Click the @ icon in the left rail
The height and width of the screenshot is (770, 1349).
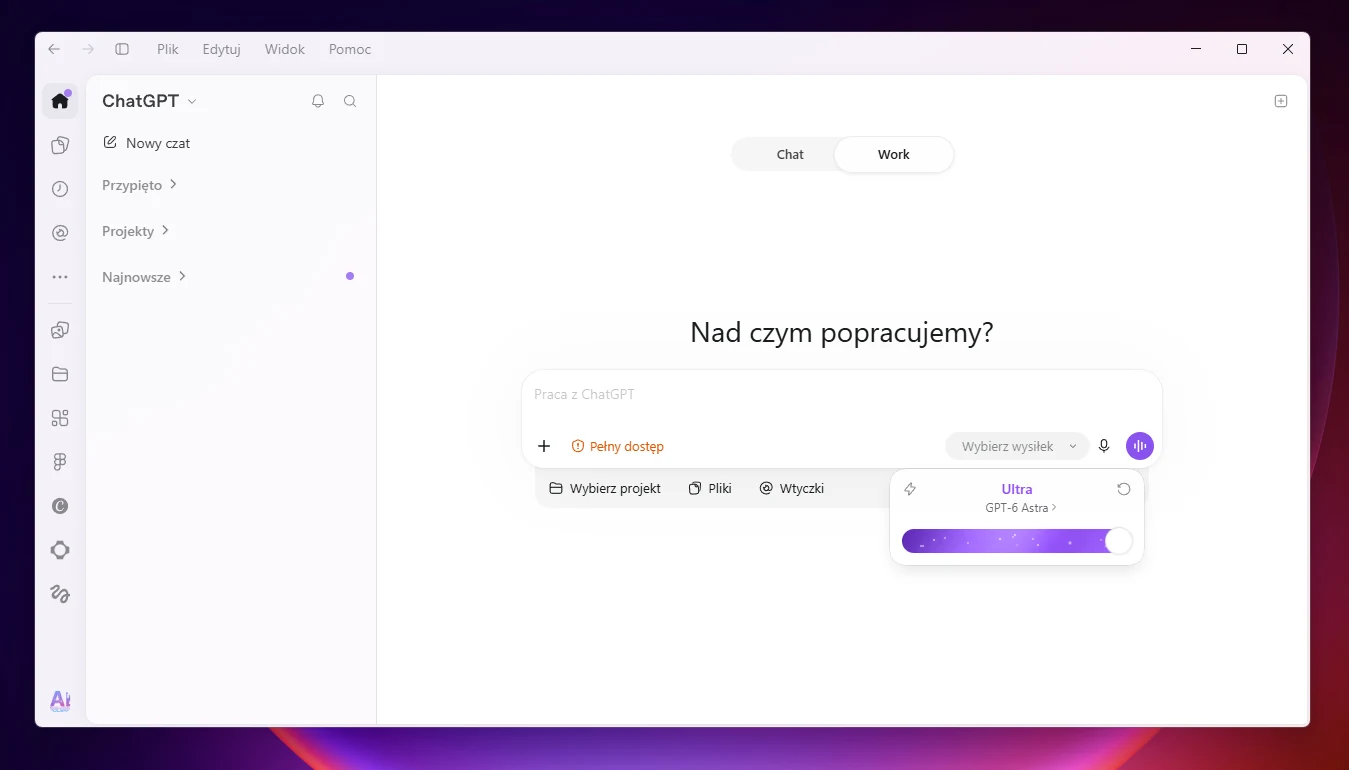[60, 233]
